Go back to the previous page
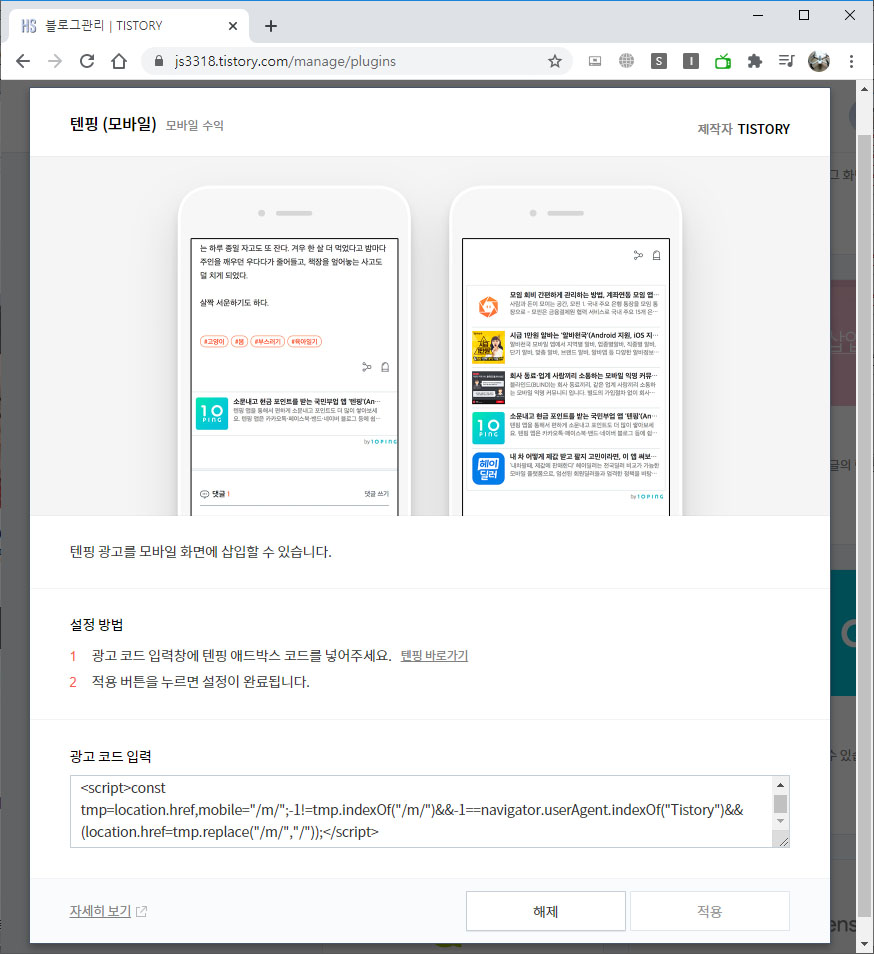Image resolution: width=874 pixels, height=954 pixels. pos(23,61)
